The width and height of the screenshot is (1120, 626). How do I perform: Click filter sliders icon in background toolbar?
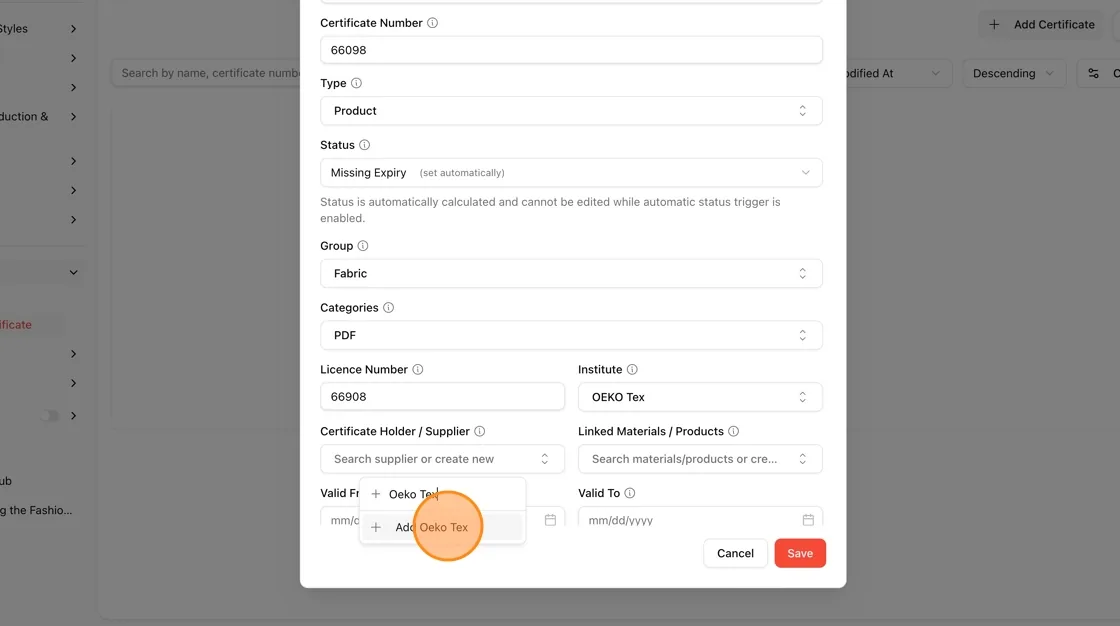(1094, 74)
